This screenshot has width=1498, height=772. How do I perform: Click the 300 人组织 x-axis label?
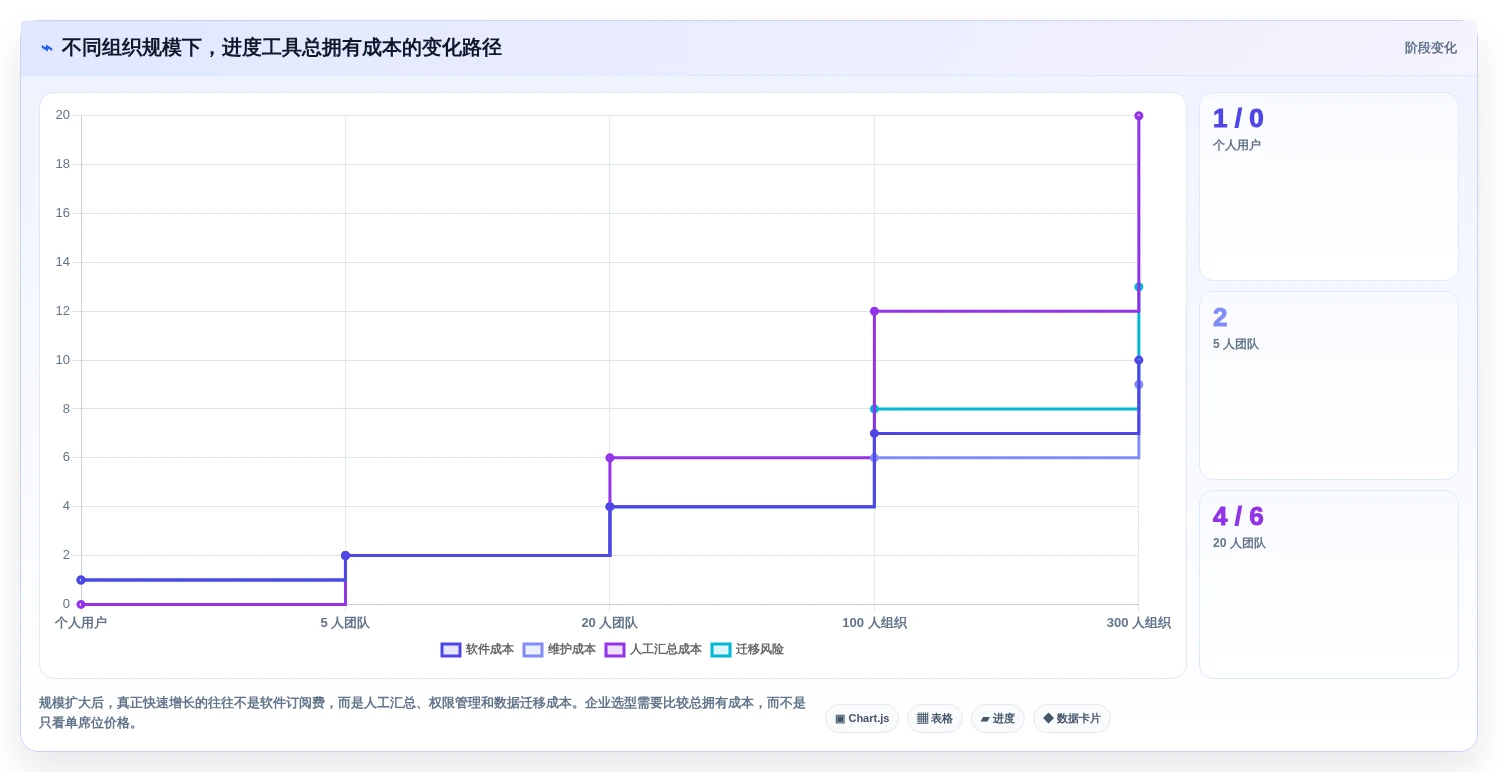coord(1138,623)
